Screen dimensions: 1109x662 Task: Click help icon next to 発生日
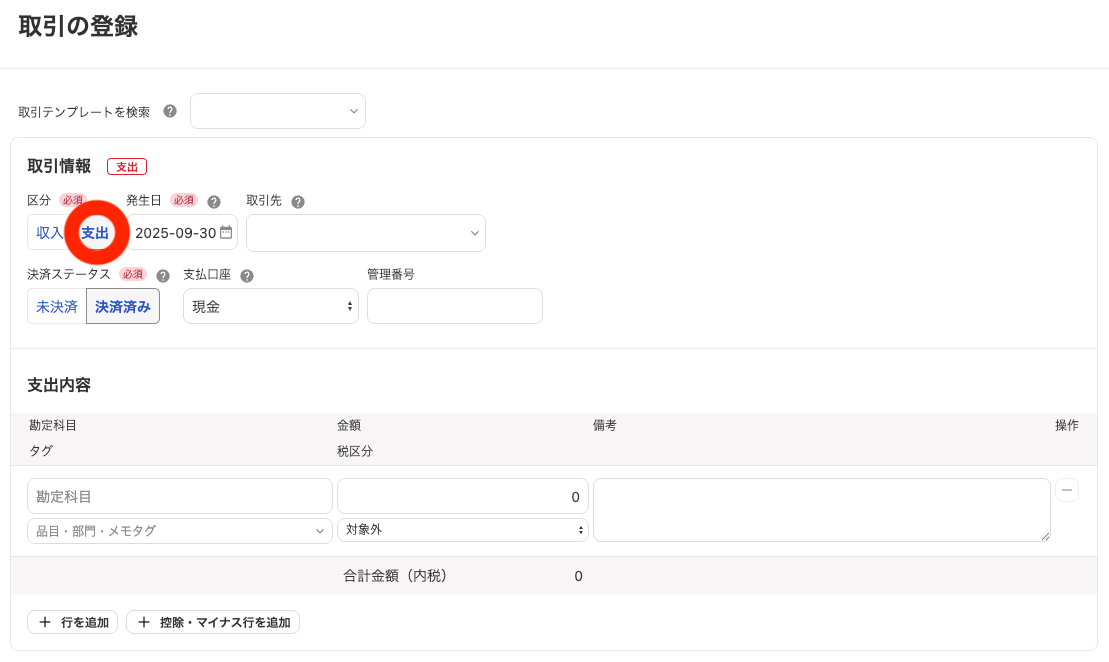coord(213,201)
